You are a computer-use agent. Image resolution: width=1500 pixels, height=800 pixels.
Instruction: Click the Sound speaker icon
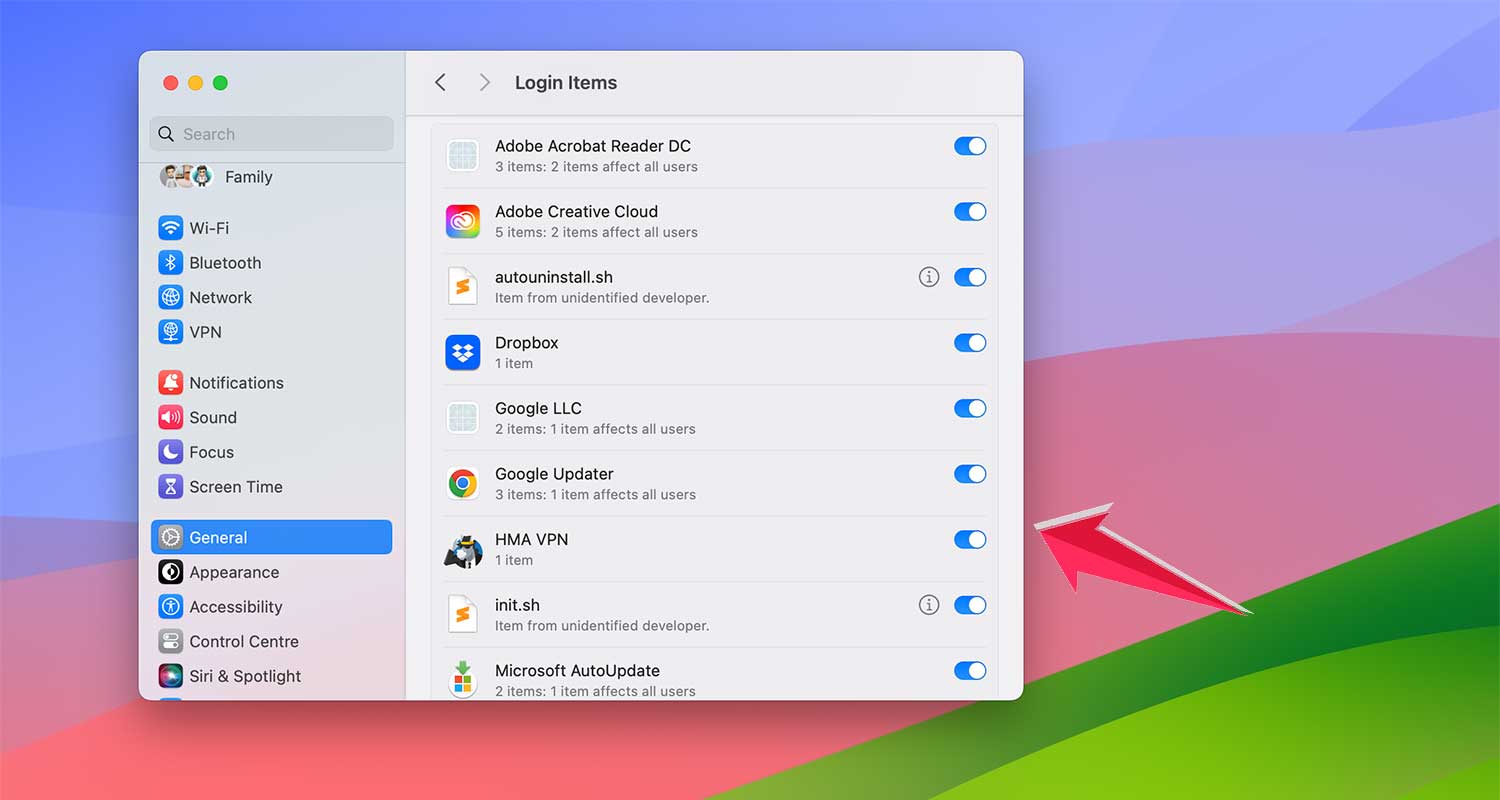[x=170, y=417]
